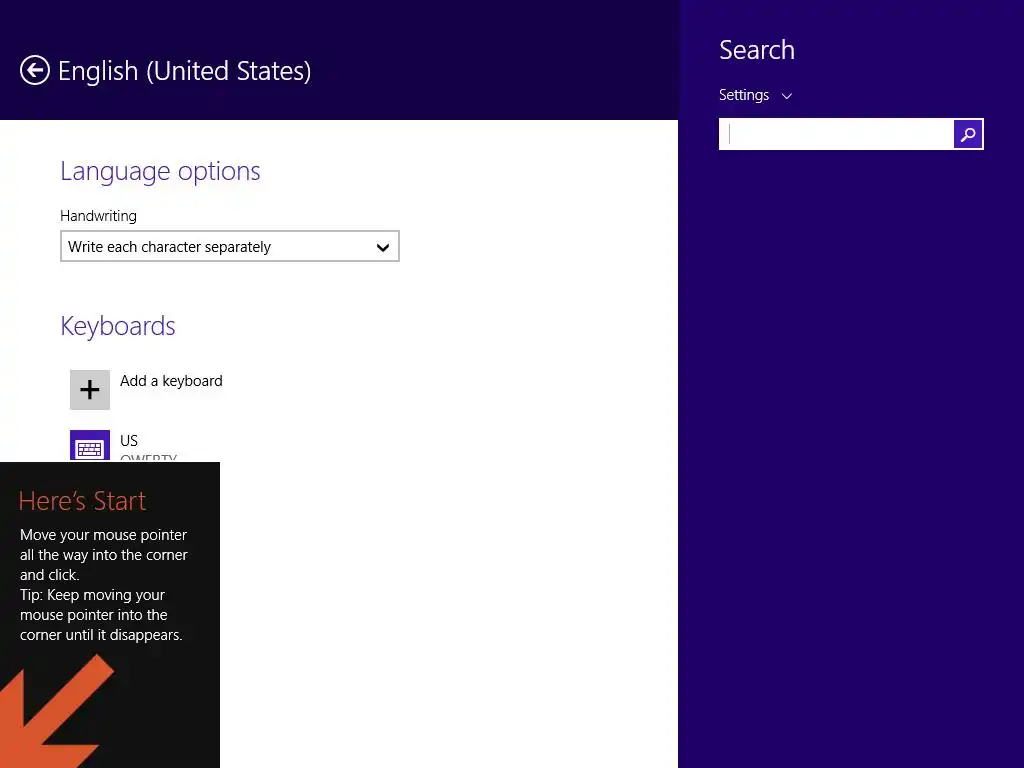The height and width of the screenshot is (768, 1024).
Task: Click the 'Language options' section heading
Action: pos(160,171)
